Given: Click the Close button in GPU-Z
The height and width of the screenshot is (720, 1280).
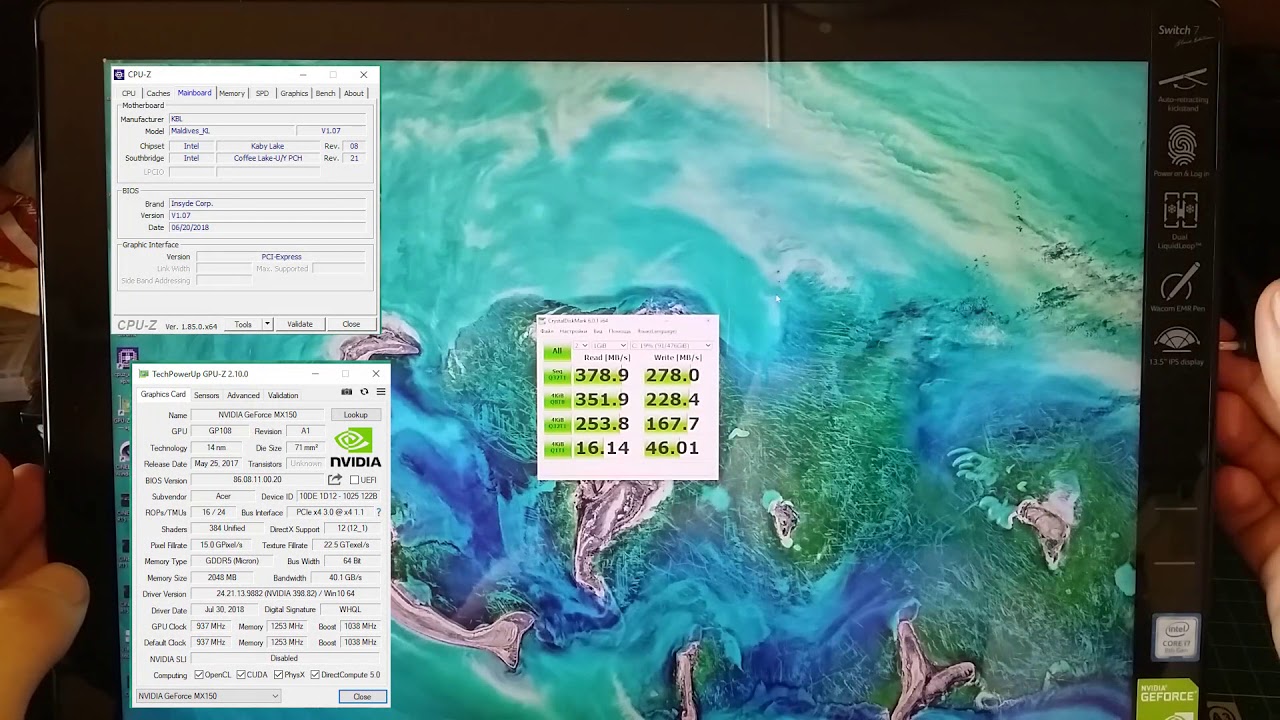Looking at the screenshot, I should (x=362, y=697).
